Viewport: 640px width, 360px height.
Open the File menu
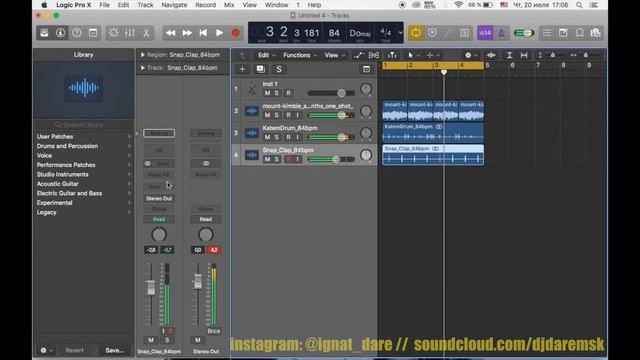click(x=104, y=5)
